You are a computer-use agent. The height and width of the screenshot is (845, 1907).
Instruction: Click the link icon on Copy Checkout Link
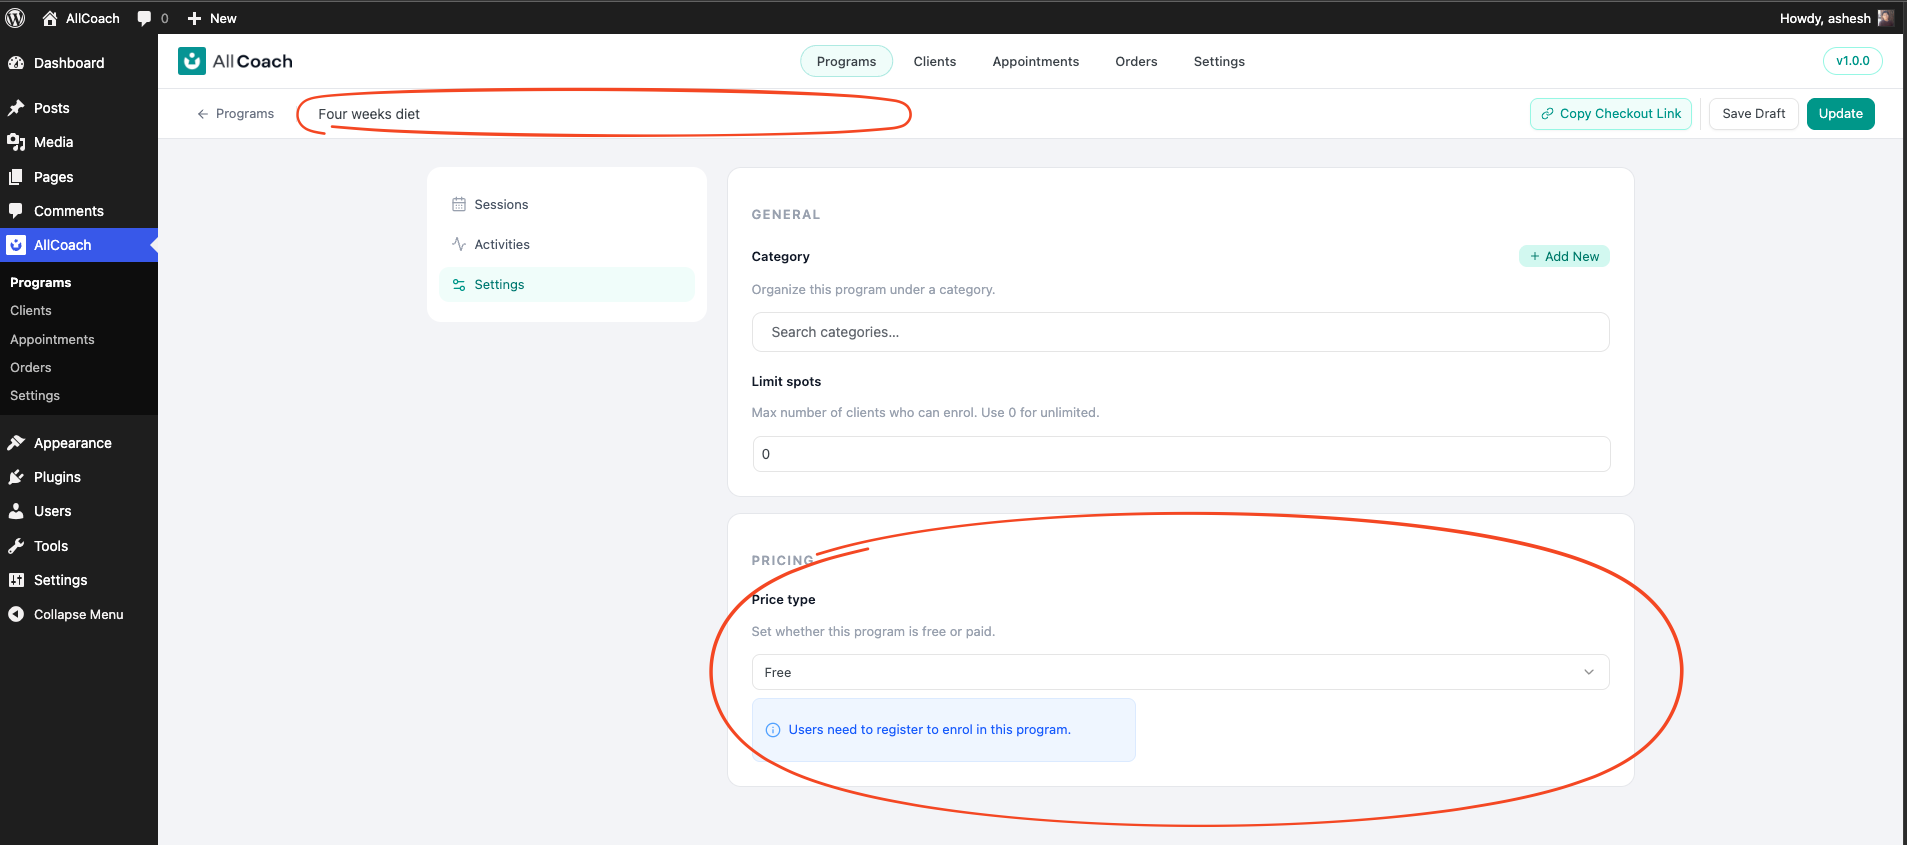(1548, 114)
